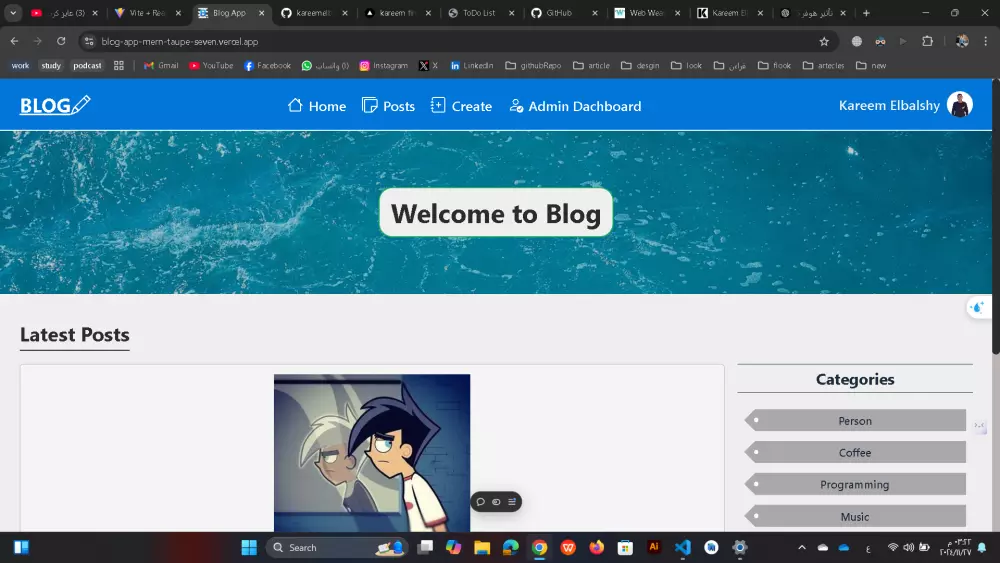
Task: Click the BLOG logo with pen icon
Action: (55, 105)
